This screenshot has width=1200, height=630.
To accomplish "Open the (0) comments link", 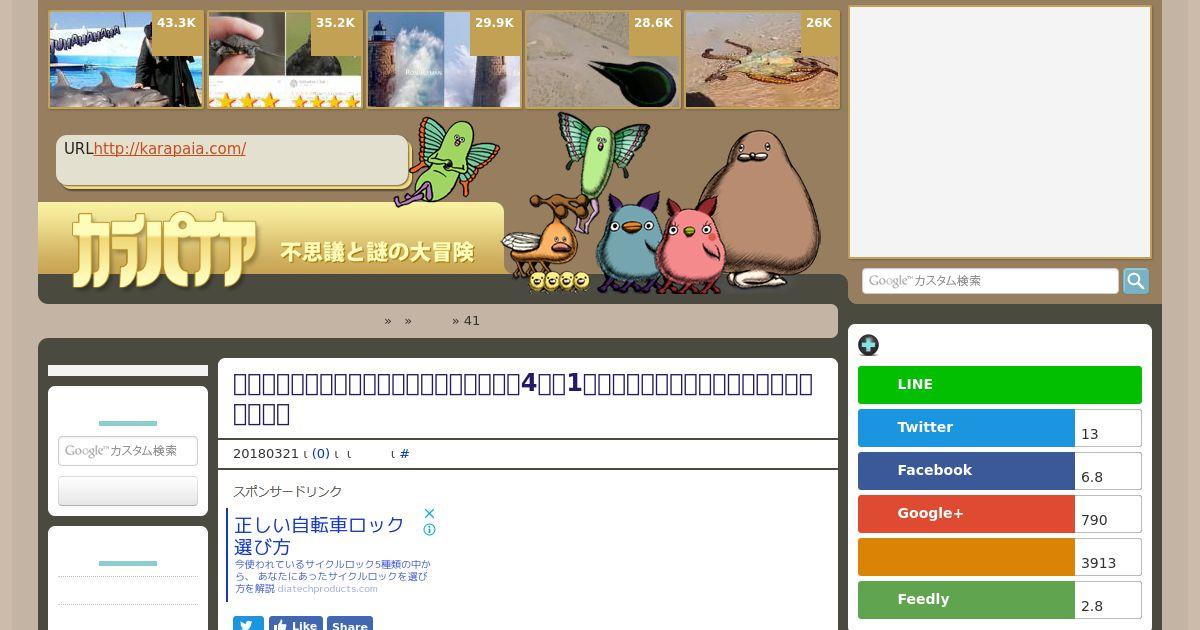I will (321, 454).
